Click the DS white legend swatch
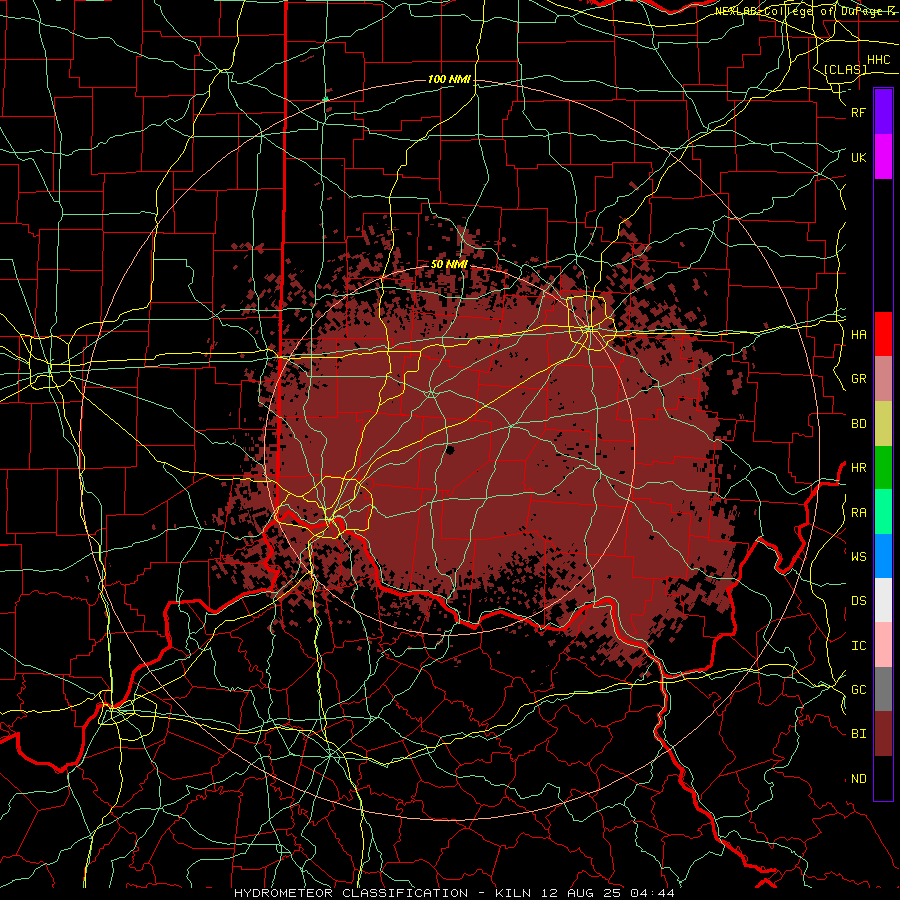The image size is (900, 900). point(883,600)
